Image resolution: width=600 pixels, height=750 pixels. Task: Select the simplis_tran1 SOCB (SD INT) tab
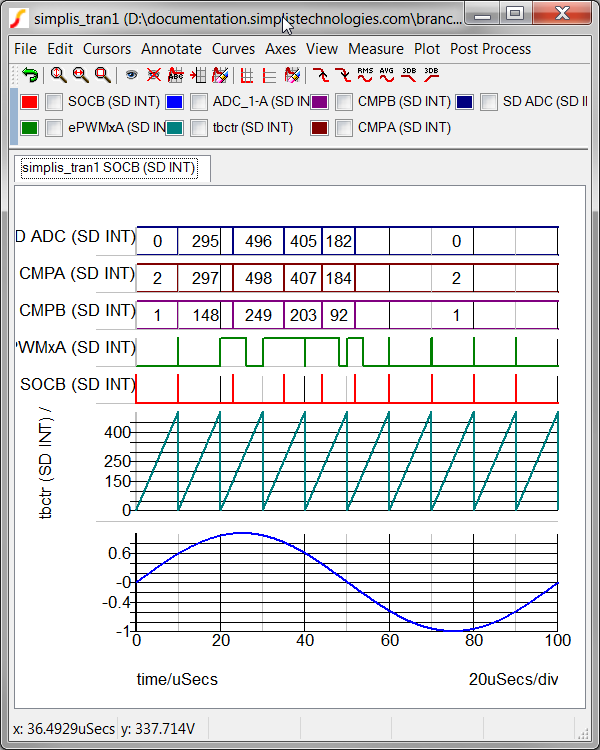pyautogui.click(x=109, y=168)
